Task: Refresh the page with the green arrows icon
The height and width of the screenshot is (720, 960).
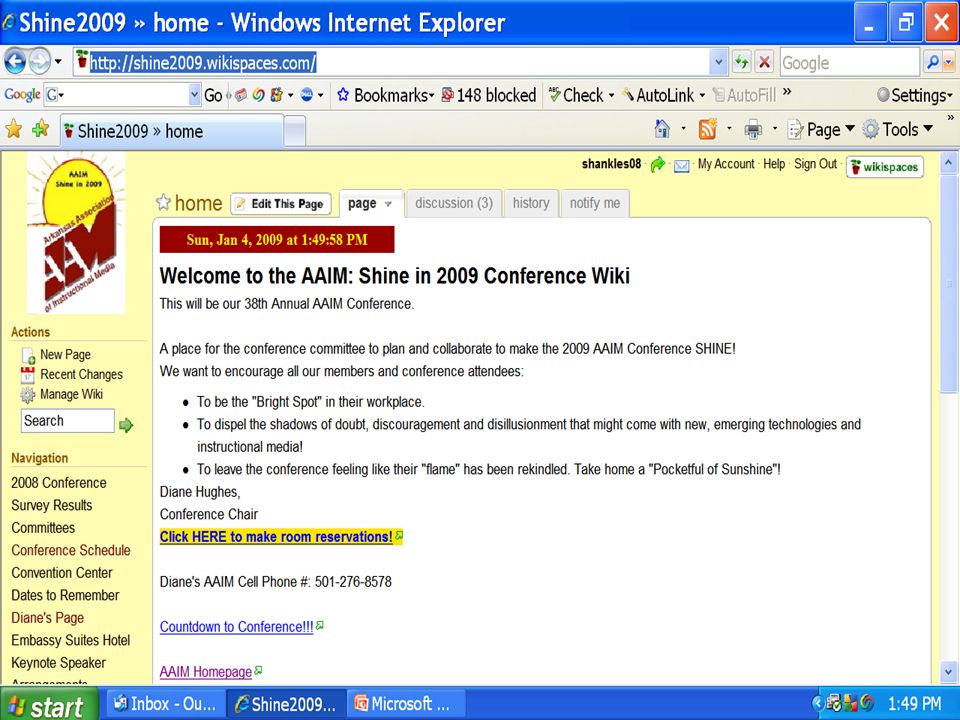Action: (x=741, y=62)
